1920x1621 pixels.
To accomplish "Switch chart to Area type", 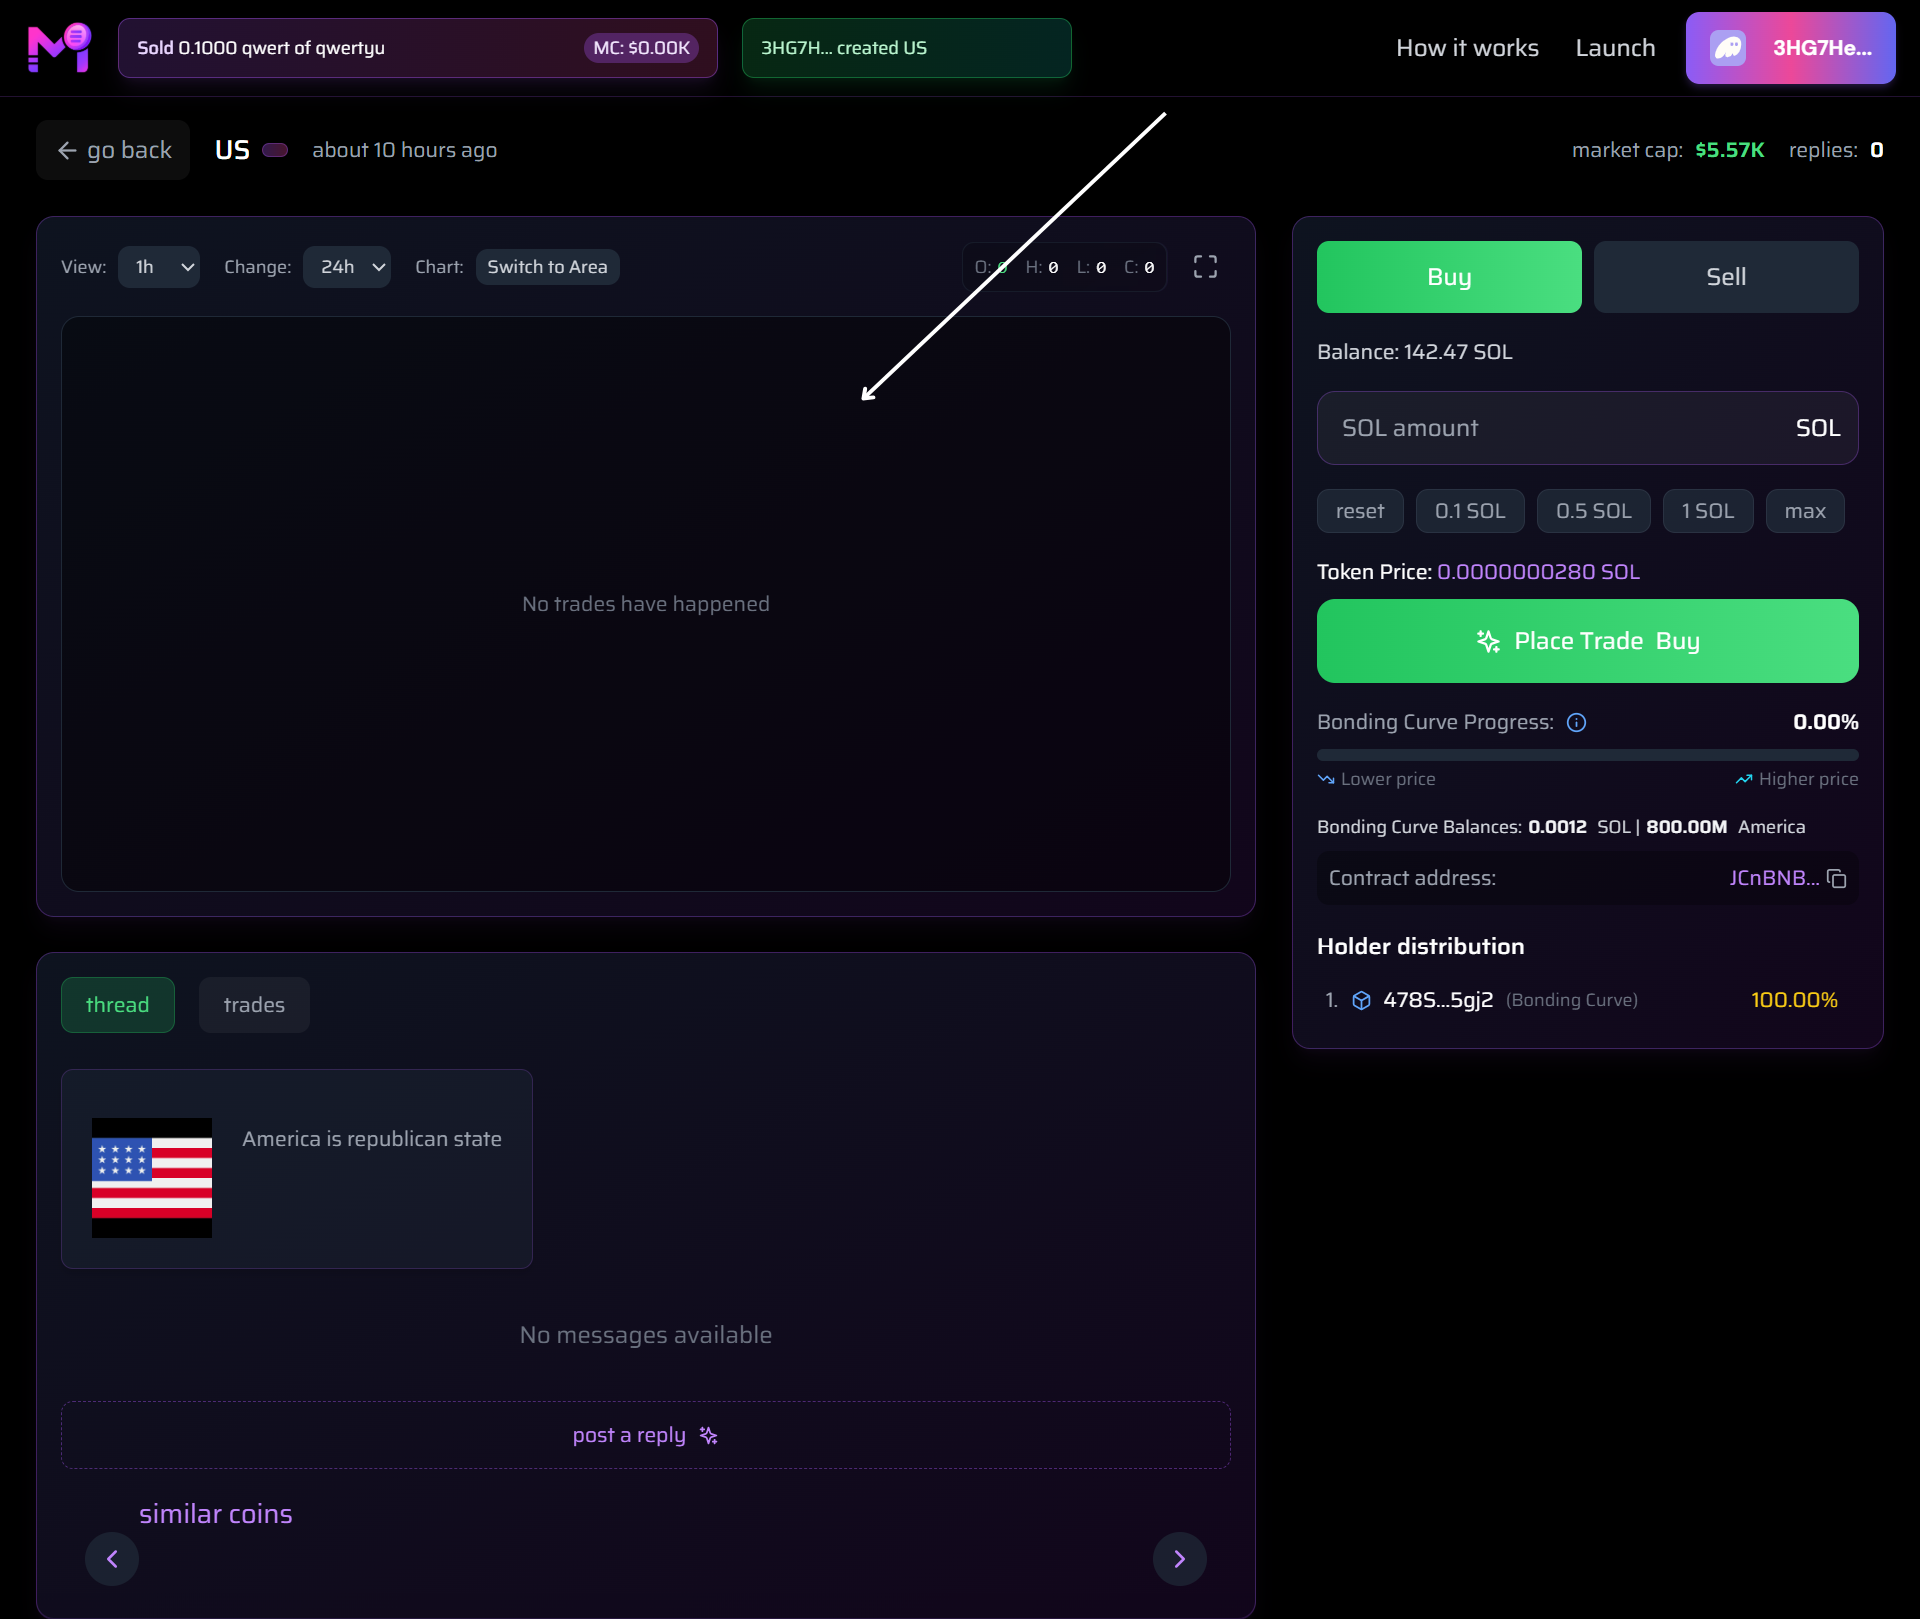I will (547, 267).
